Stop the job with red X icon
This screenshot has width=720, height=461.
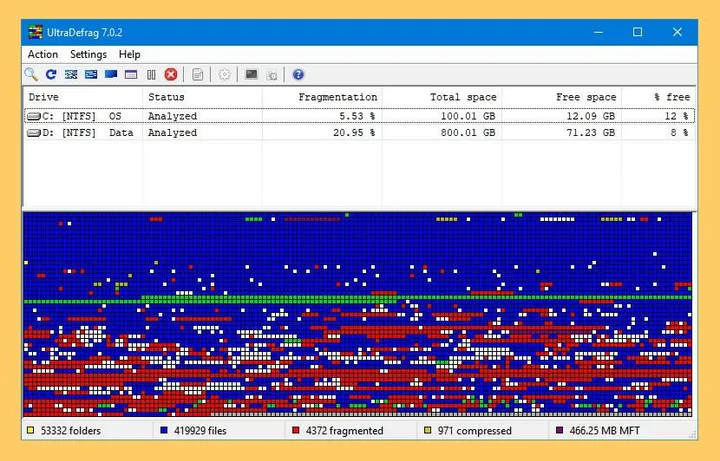171,74
